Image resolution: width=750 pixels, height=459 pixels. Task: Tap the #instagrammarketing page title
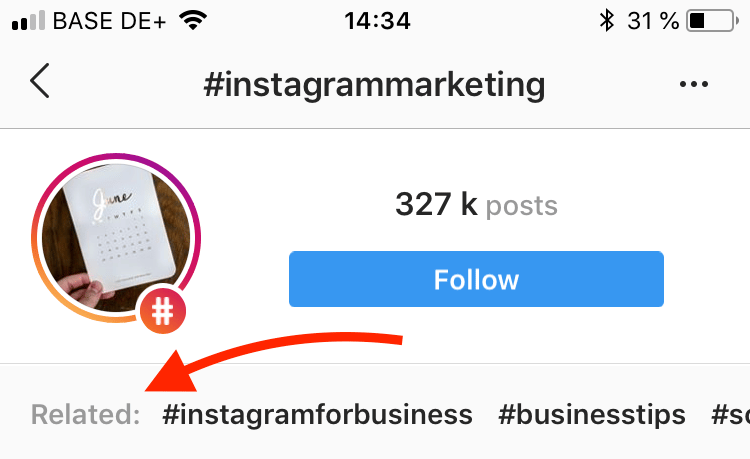tap(375, 85)
